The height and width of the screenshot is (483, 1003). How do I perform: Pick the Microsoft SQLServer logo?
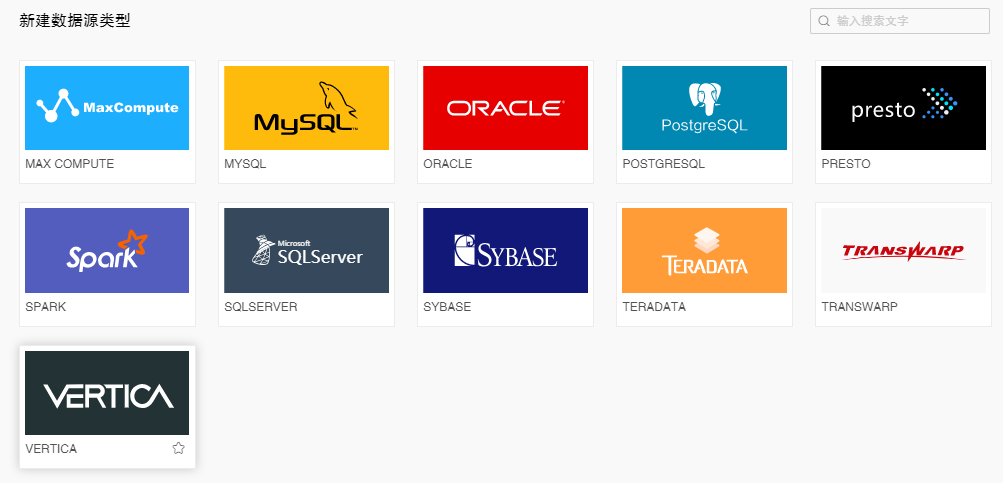(306, 250)
